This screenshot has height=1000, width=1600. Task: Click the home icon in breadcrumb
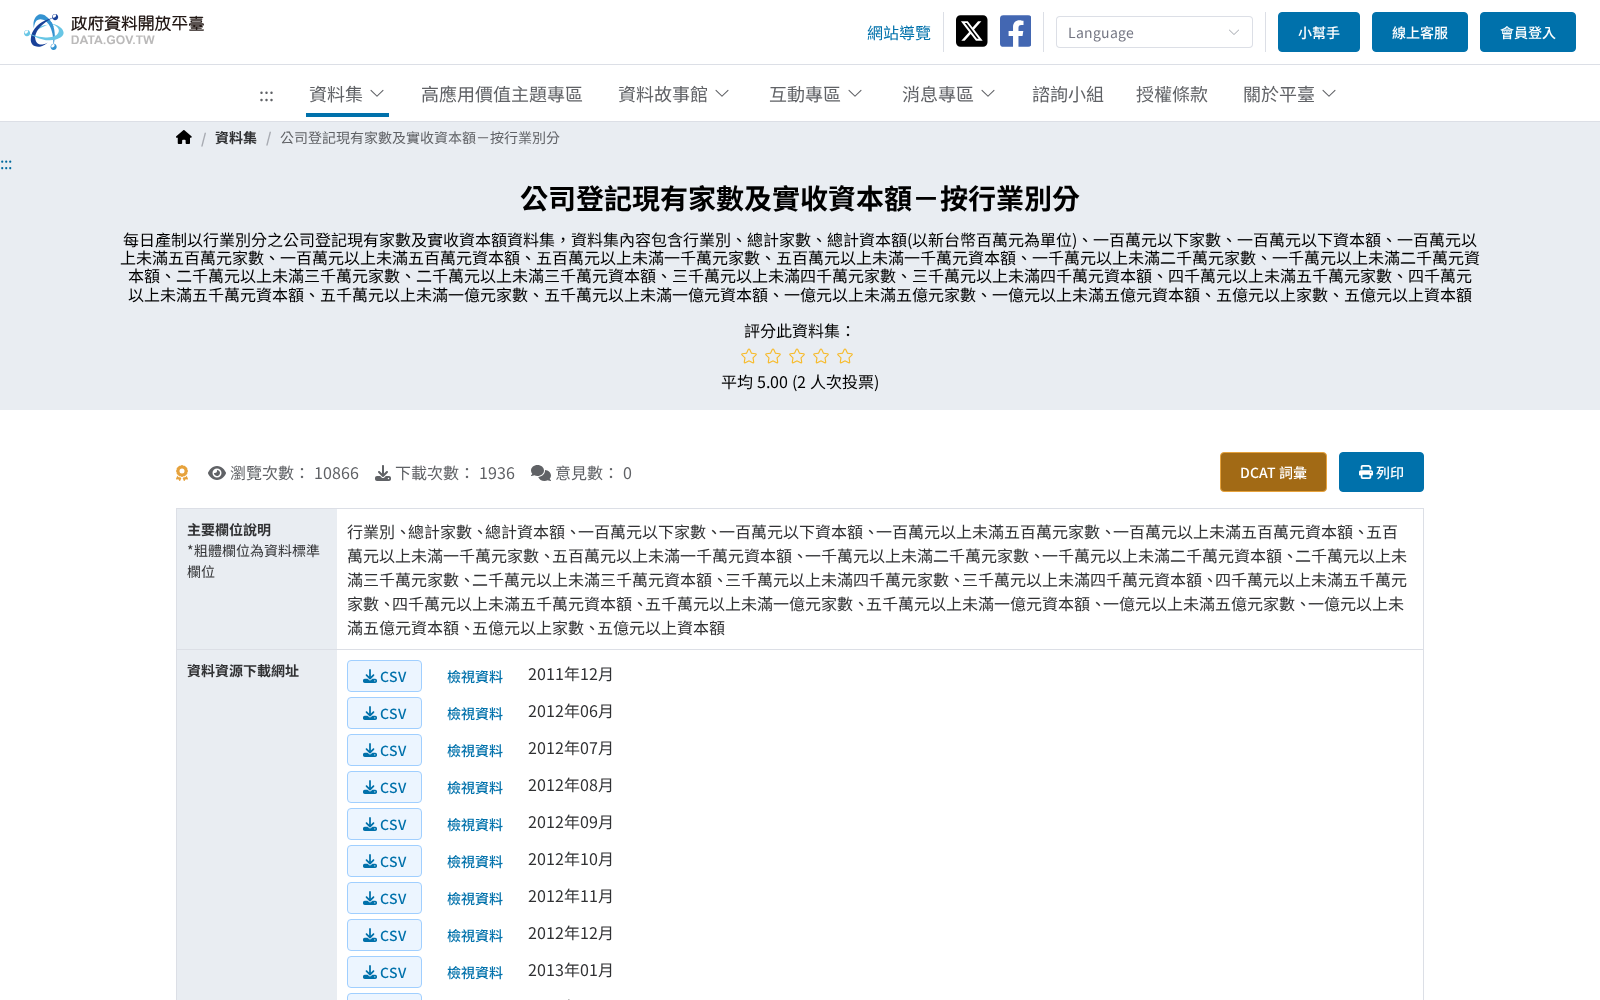pos(184,137)
